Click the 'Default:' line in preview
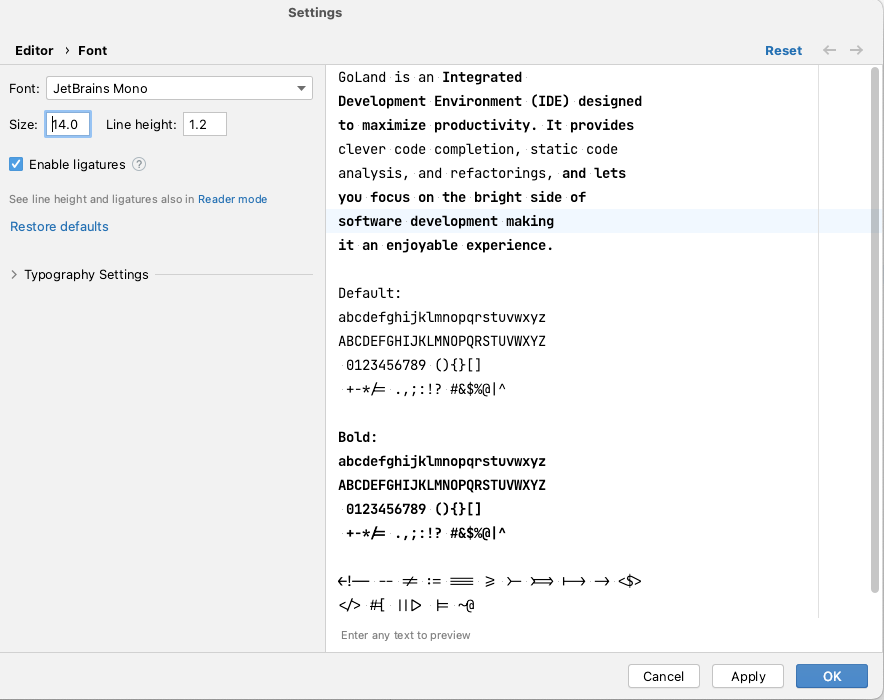884x700 pixels. [370, 293]
